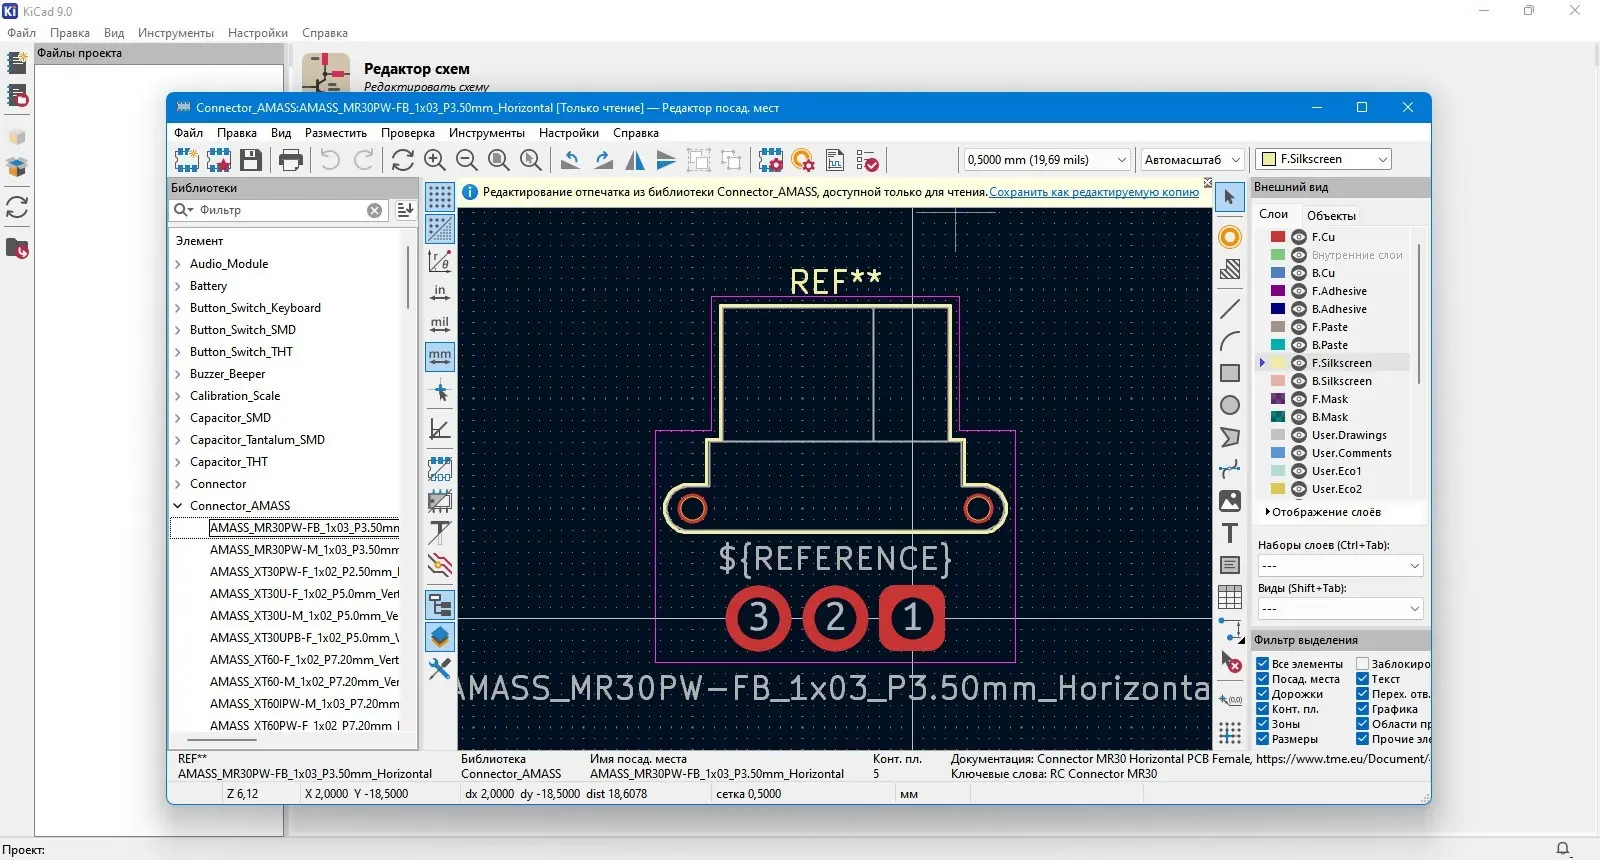This screenshot has width=1600, height=860.
Task: Click Сохранить как редактируемую копию link
Action: [1093, 192]
